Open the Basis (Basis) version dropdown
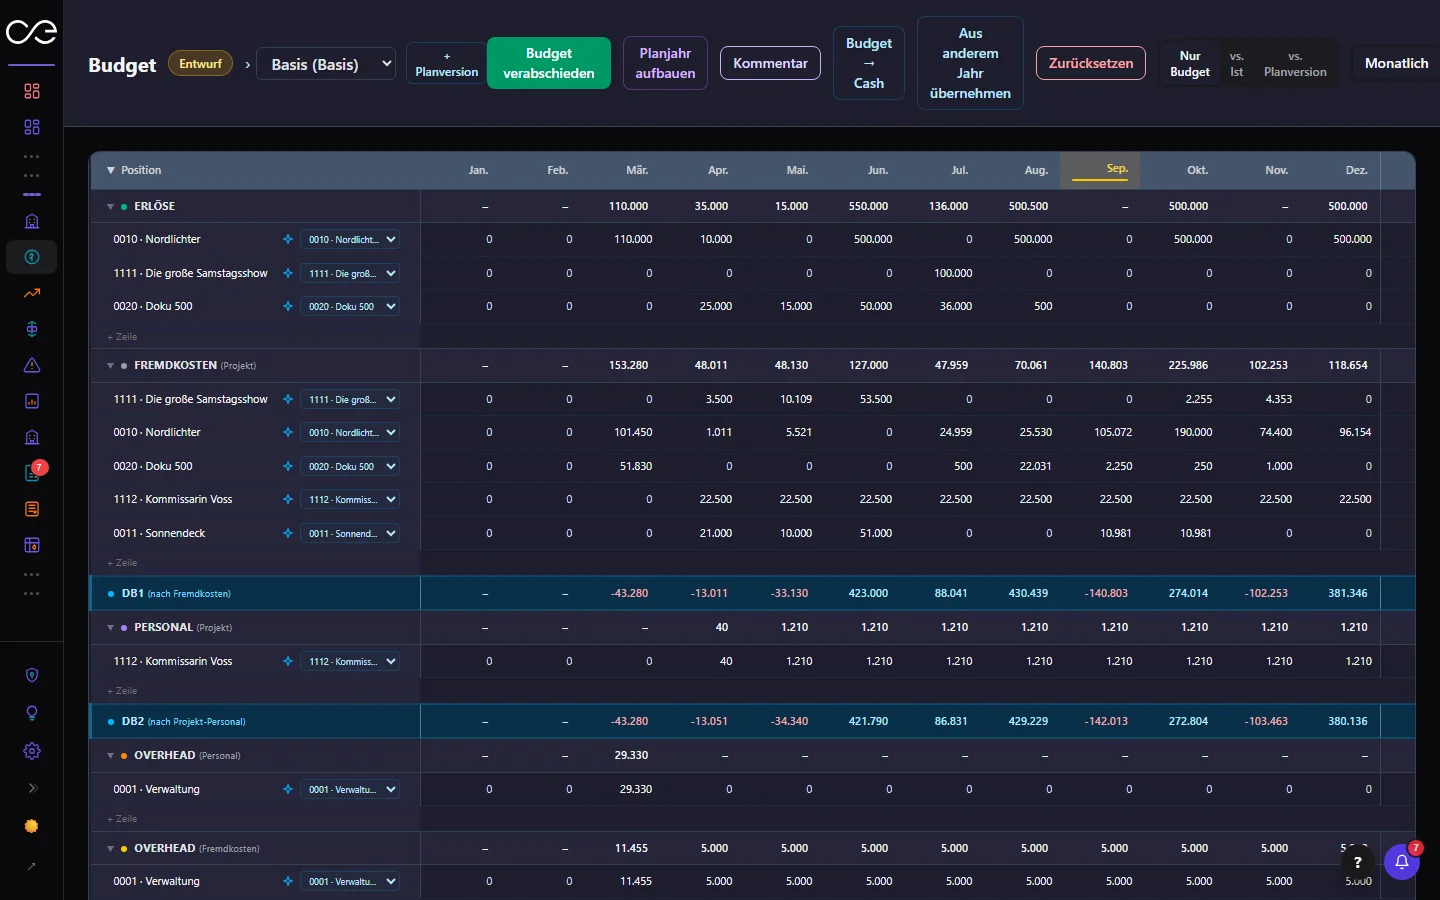 (327, 64)
